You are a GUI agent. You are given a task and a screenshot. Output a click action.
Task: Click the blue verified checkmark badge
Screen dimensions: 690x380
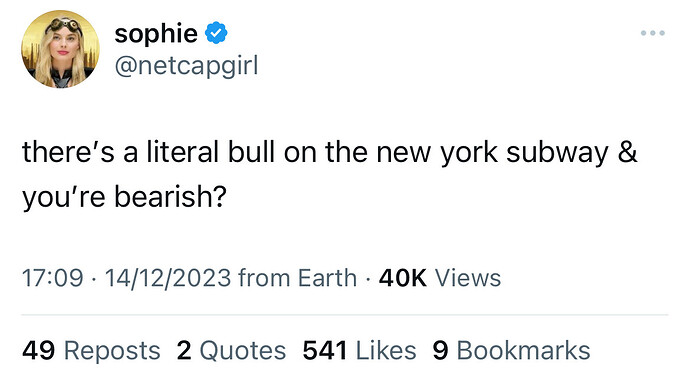tap(216, 33)
